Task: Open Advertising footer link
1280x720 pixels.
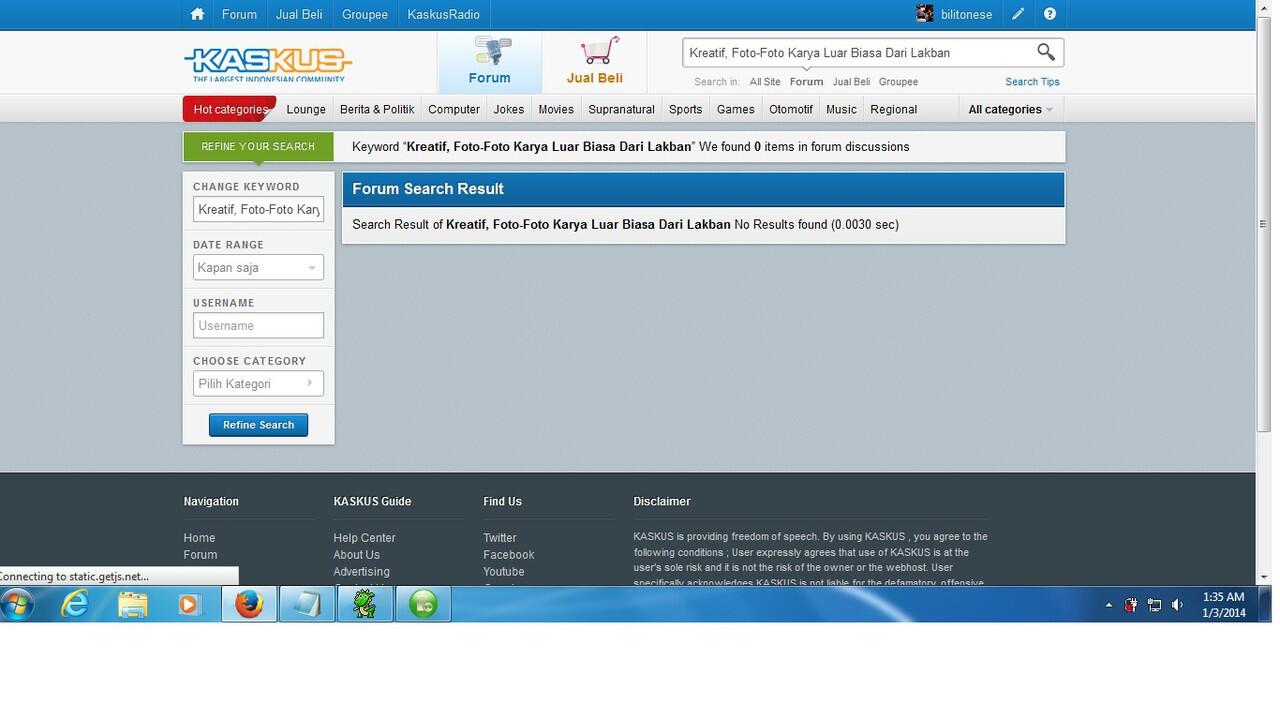Action: click(x=361, y=572)
